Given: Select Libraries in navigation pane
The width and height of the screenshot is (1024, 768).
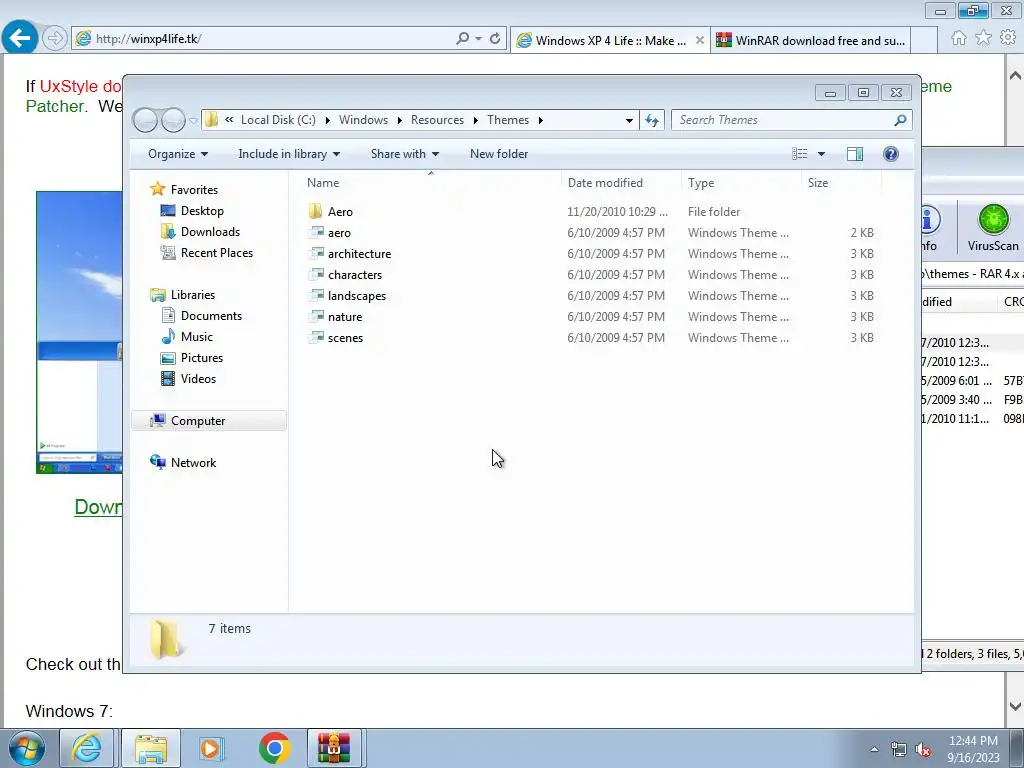Looking at the screenshot, I should click(193, 295).
